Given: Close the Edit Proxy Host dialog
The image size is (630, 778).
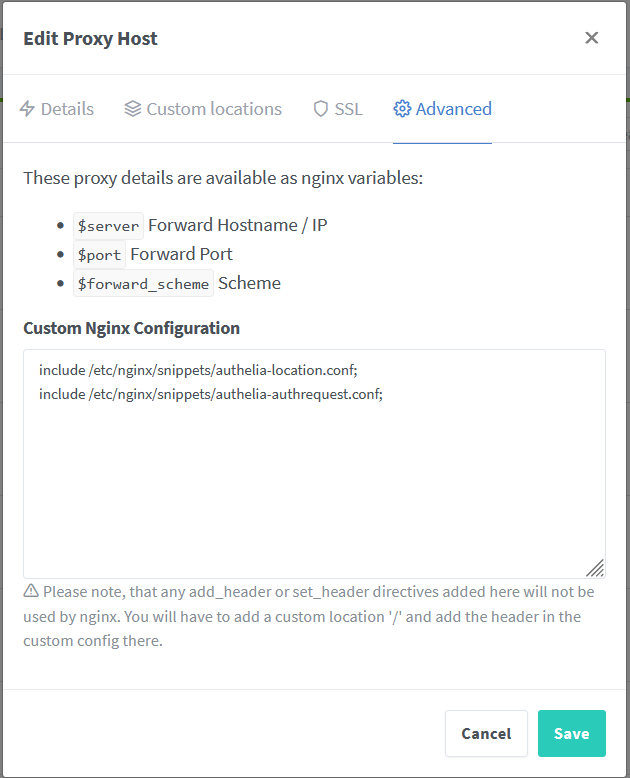Looking at the screenshot, I should (x=591, y=38).
